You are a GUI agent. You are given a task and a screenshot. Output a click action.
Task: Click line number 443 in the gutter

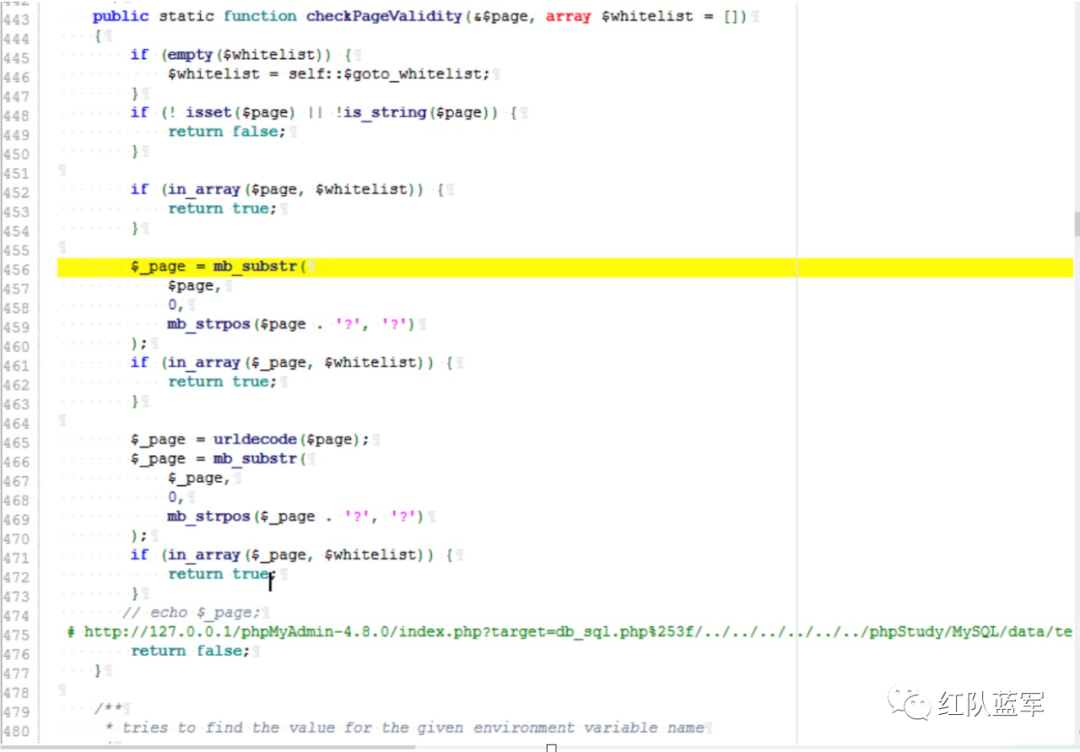(x=16, y=19)
